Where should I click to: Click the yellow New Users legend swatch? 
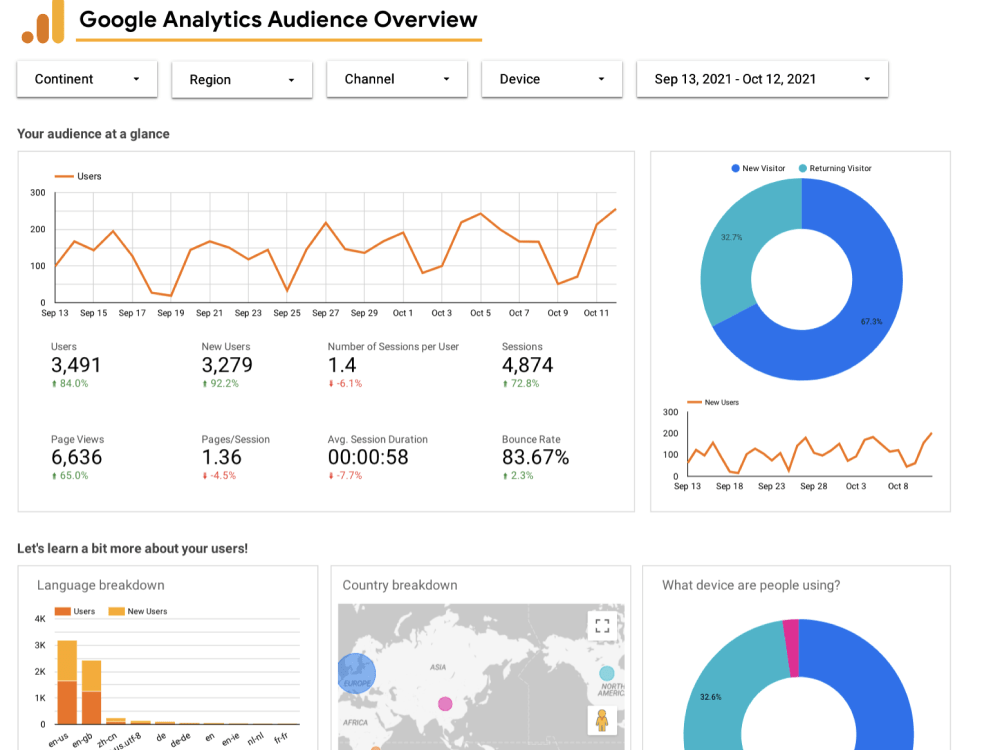tap(116, 611)
